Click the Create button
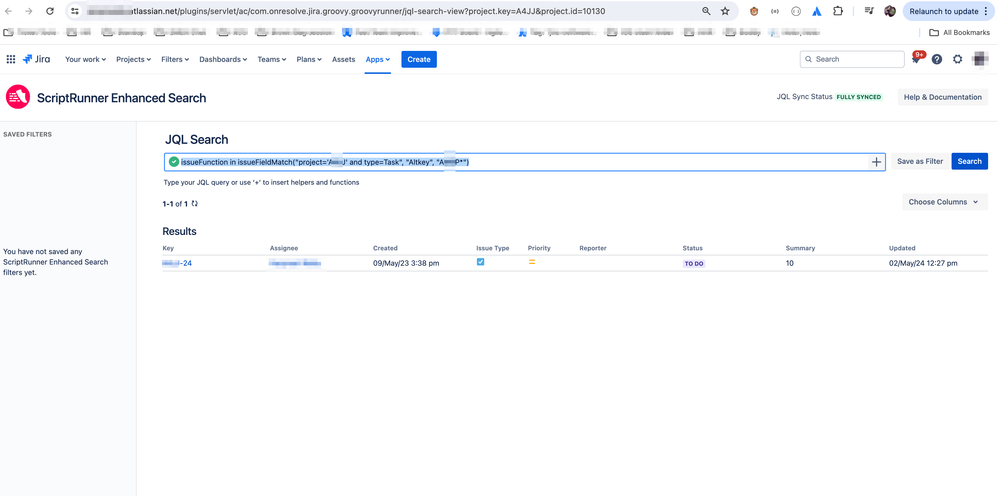This screenshot has height=496, width=998. pyautogui.click(x=419, y=59)
